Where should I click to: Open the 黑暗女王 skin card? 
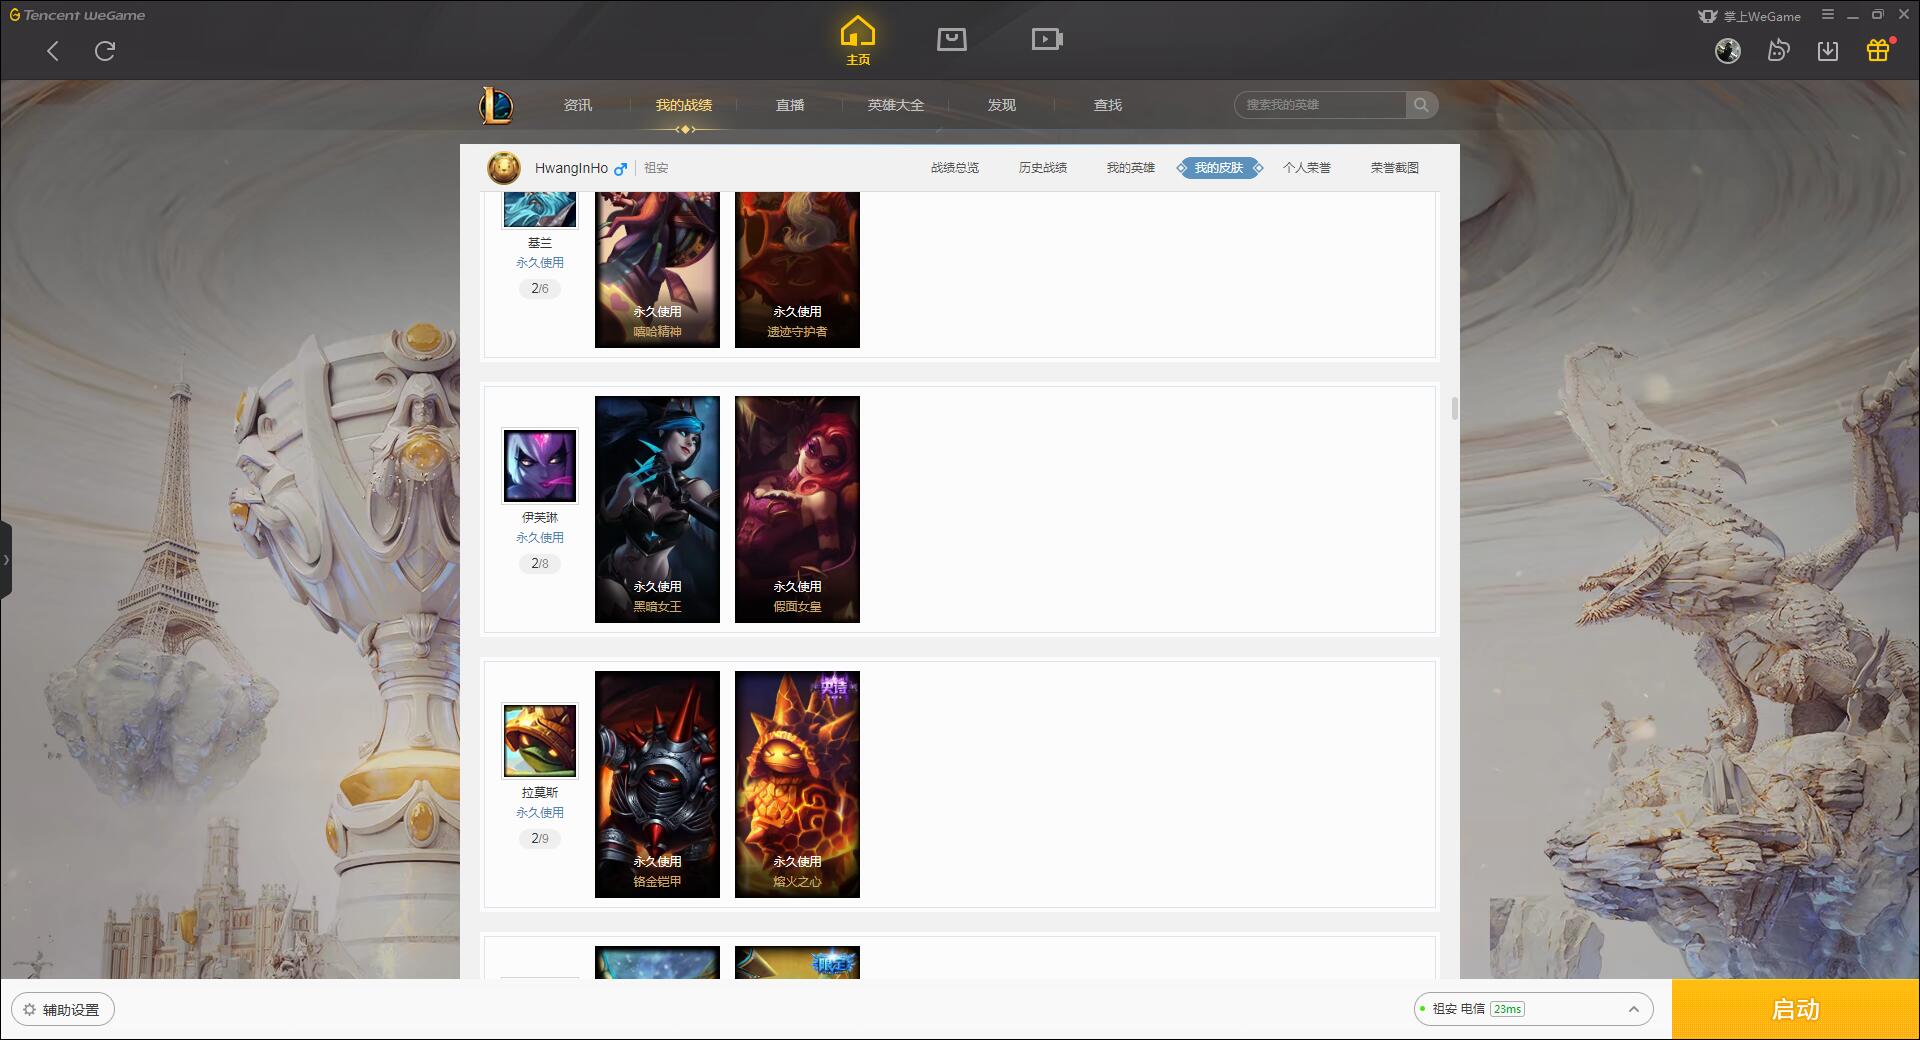[x=657, y=509]
